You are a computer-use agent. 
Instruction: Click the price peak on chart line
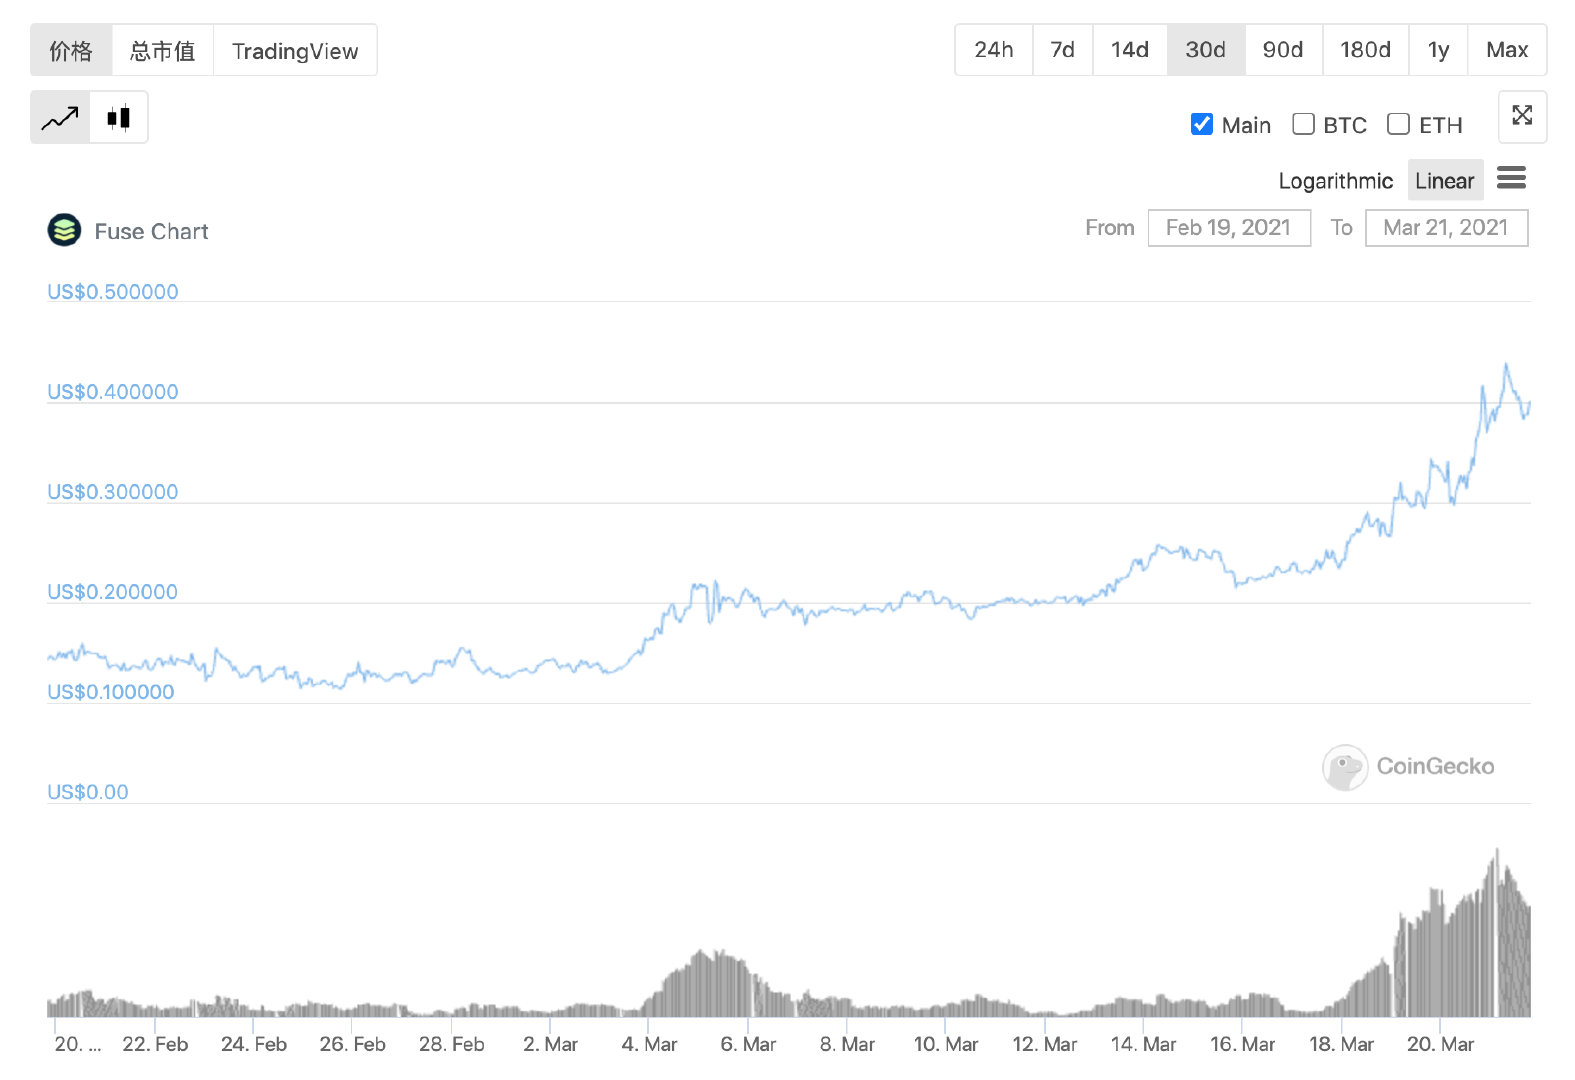(x=1506, y=365)
